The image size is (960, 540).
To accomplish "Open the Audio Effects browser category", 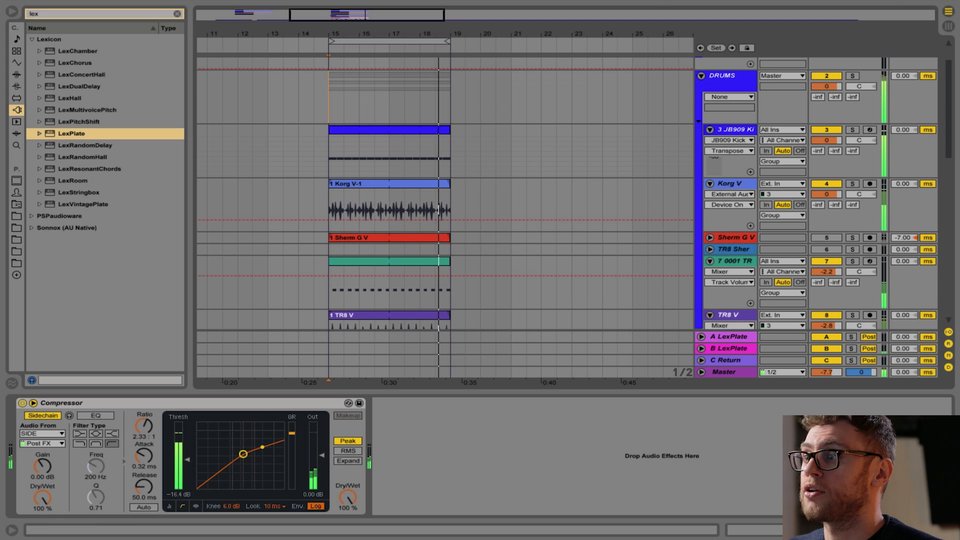I will (x=17, y=75).
